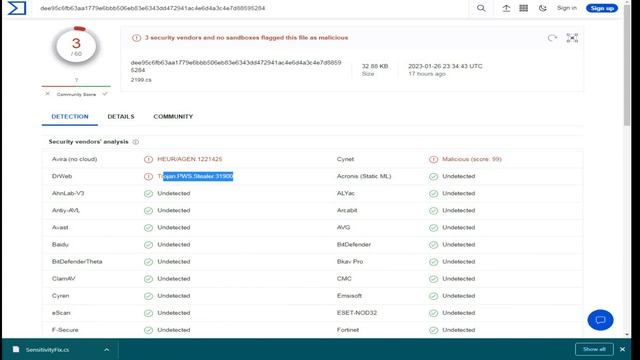Click the search magnifier icon
Viewport: 640px width, 360px height.
(481, 8)
